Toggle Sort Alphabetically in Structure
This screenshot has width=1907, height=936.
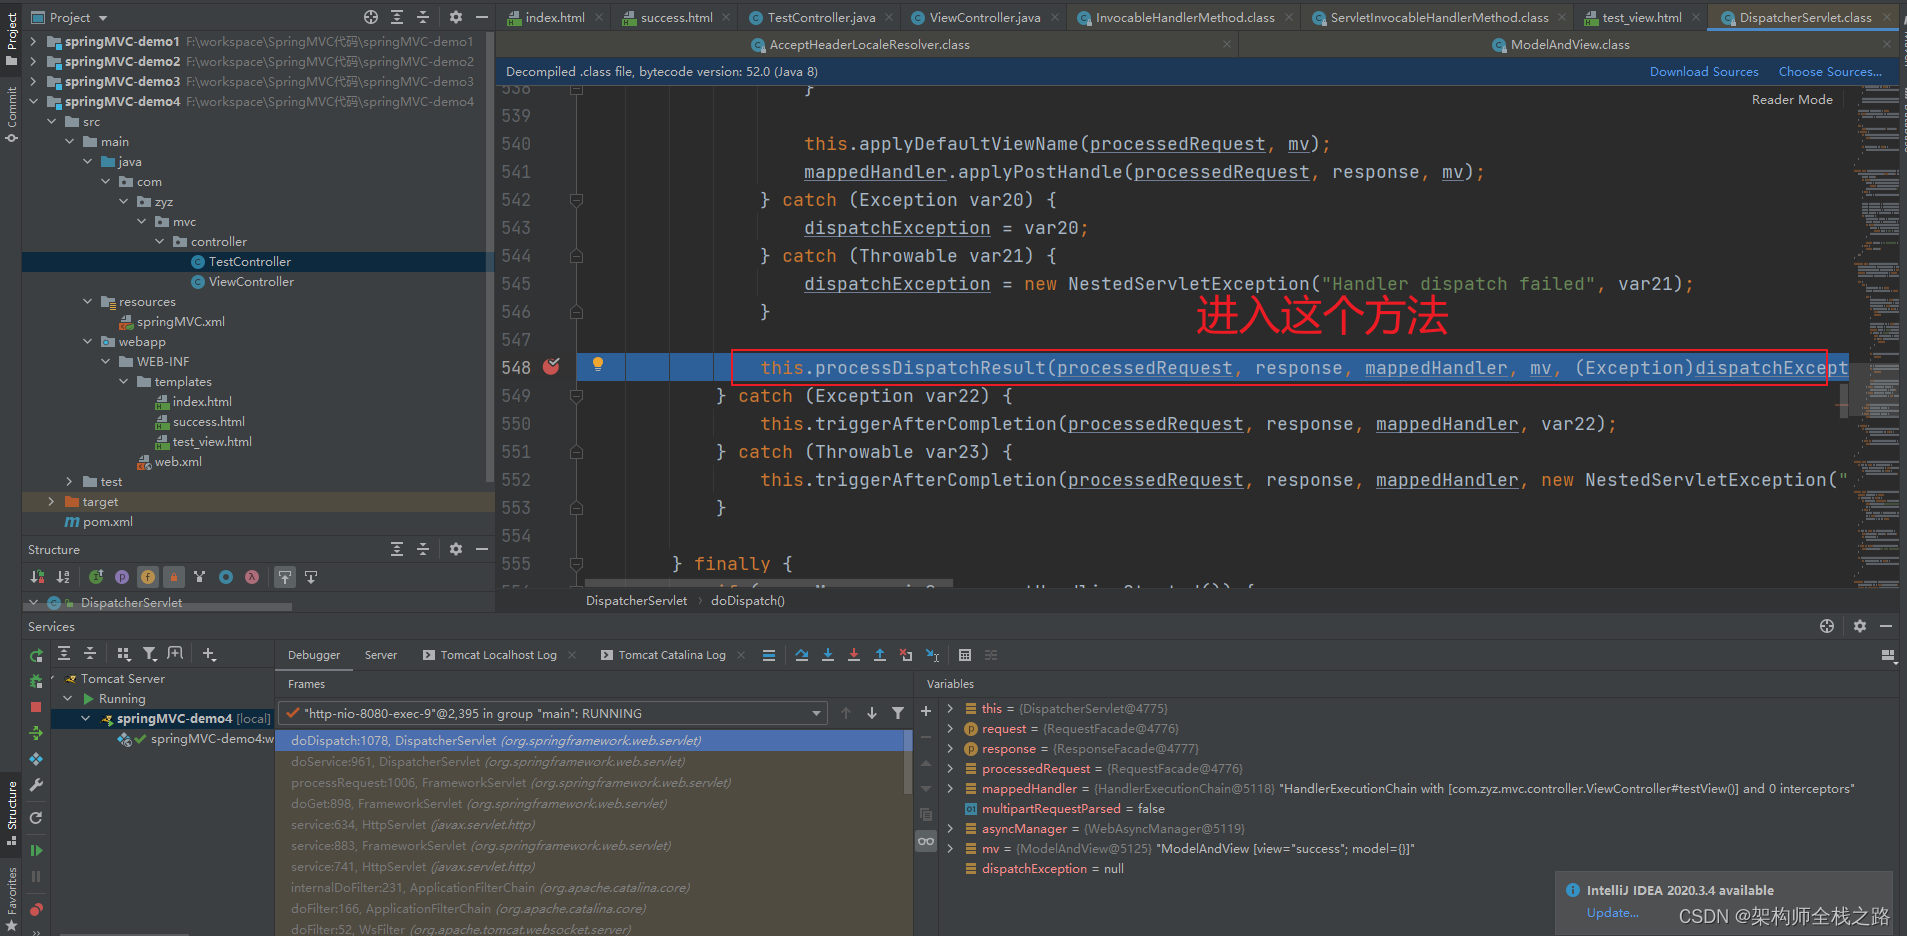(63, 577)
